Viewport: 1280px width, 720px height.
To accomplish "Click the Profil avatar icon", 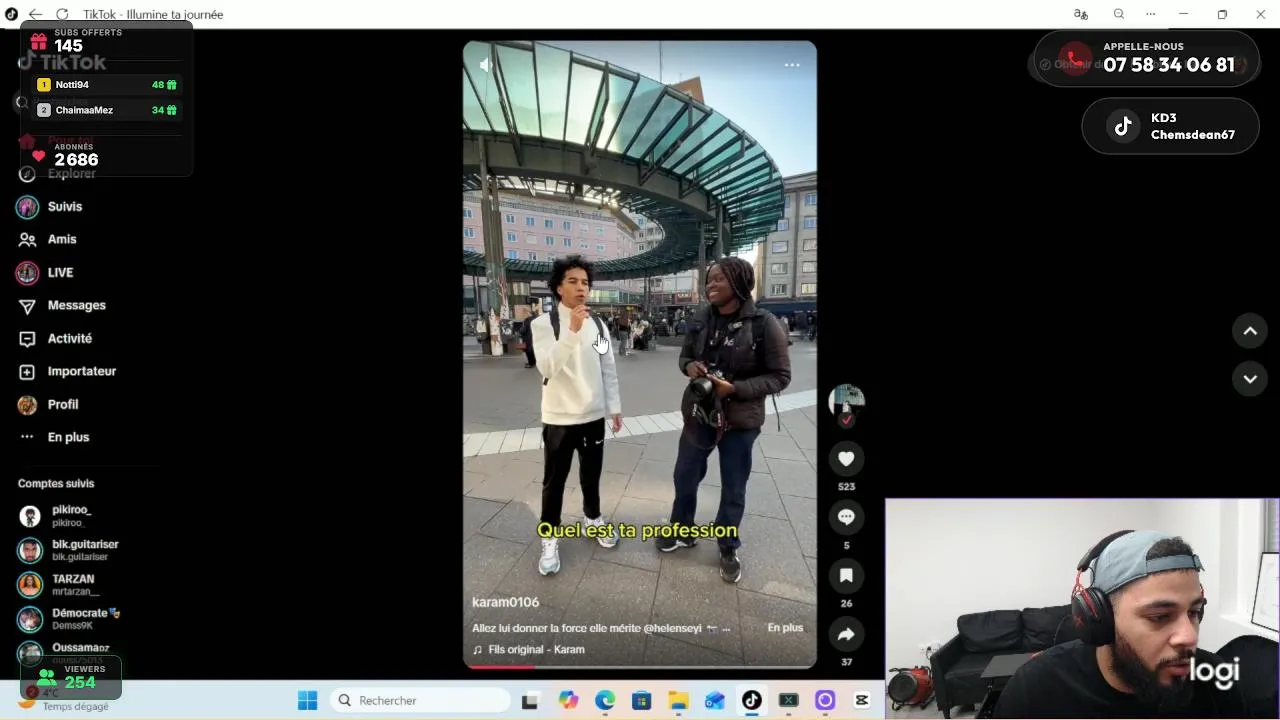I will coord(27,405).
